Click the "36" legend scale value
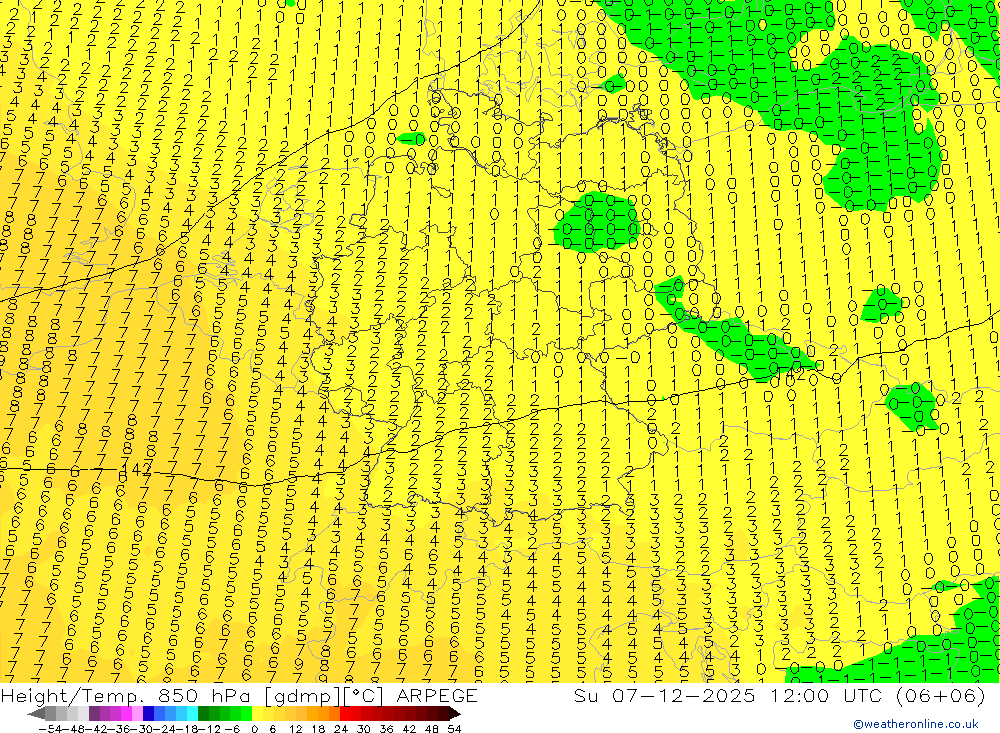Viewport: 1000px width, 733px height. coord(386,729)
